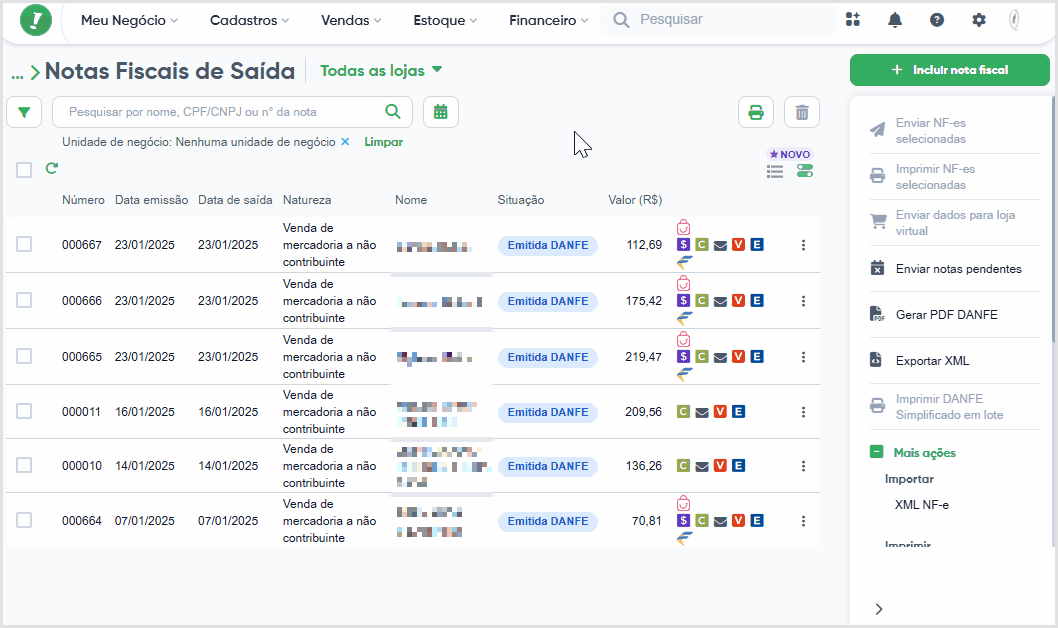
Task: Remove the Unidade de negócio filter
Action: click(x=345, y=142)
